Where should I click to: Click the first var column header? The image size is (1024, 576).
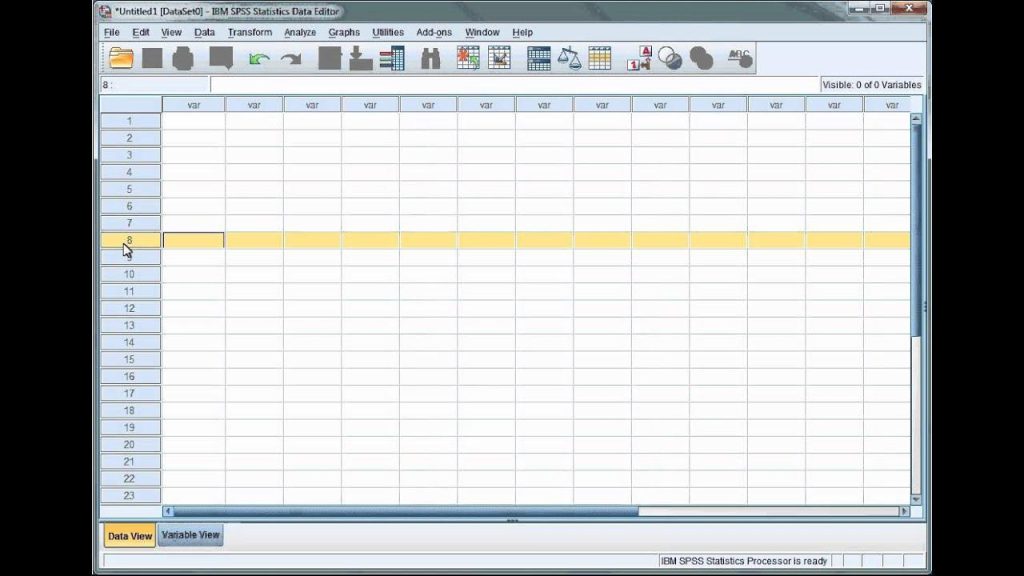pos(193,104)
